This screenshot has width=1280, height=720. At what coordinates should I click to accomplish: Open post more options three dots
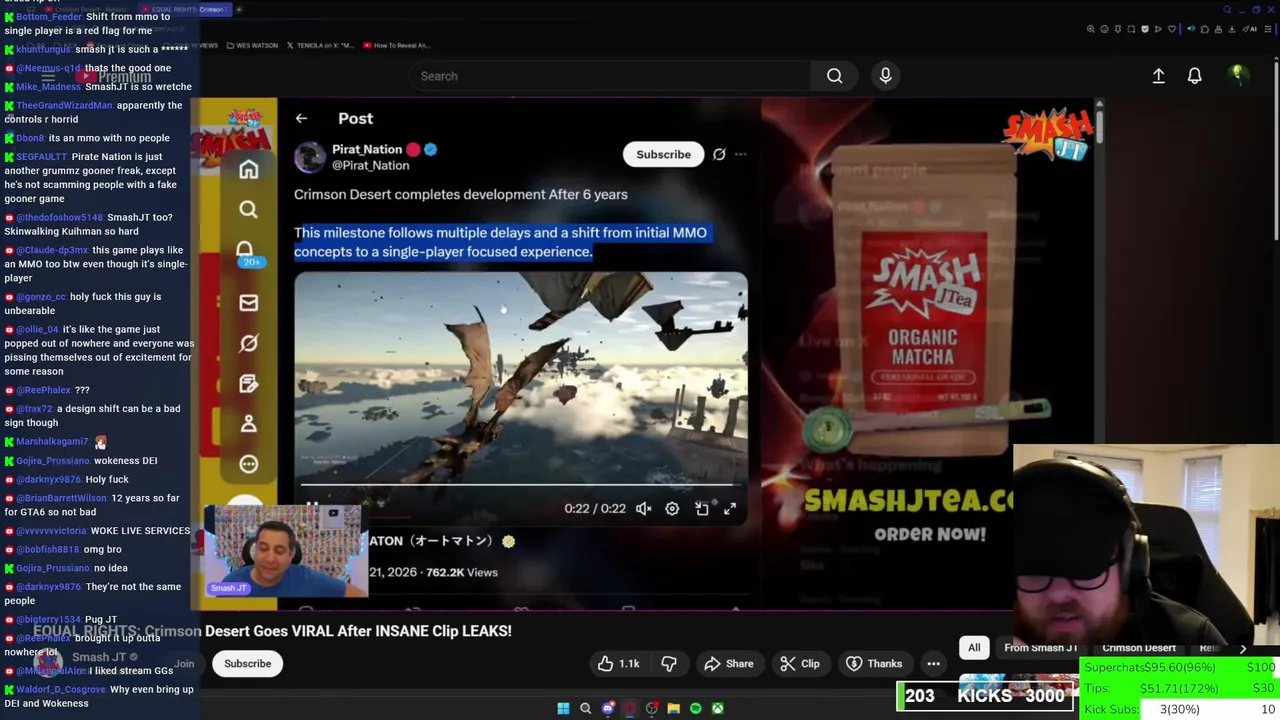click(740, 154)
